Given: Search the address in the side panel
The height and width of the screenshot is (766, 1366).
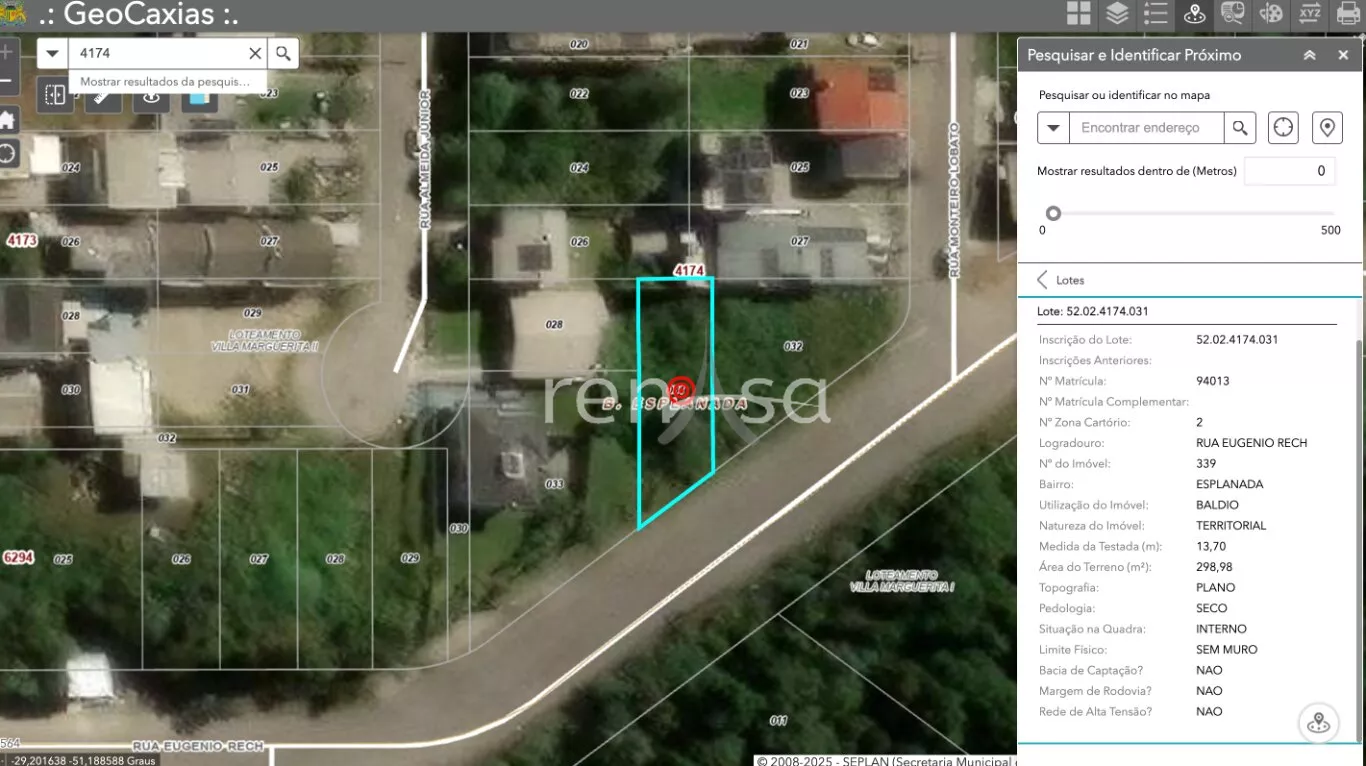Looking at the screenshot, I should pos(1240,128).
